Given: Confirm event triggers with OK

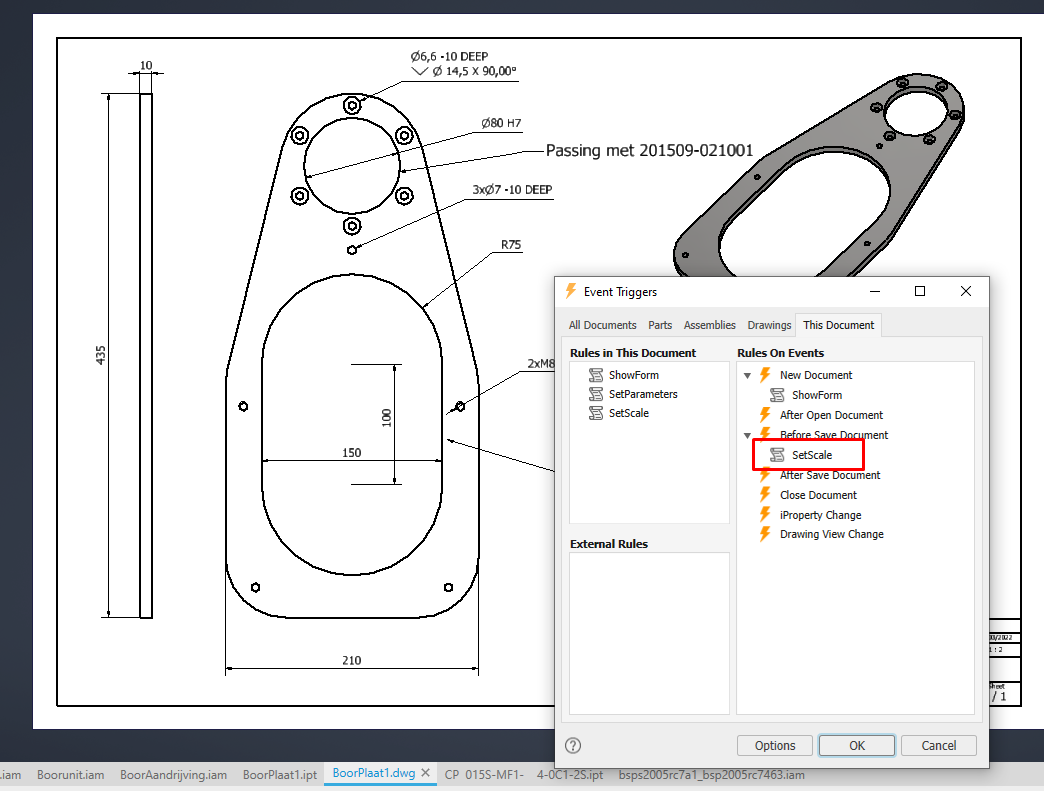Looking at the screenshot, I should pyautogui.click(x=856, y=745).
